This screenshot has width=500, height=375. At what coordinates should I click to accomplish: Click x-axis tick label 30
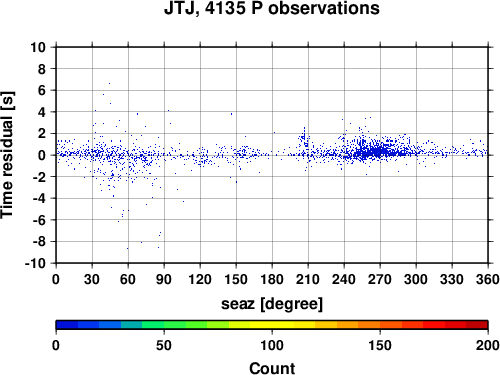tap(92, 279)
